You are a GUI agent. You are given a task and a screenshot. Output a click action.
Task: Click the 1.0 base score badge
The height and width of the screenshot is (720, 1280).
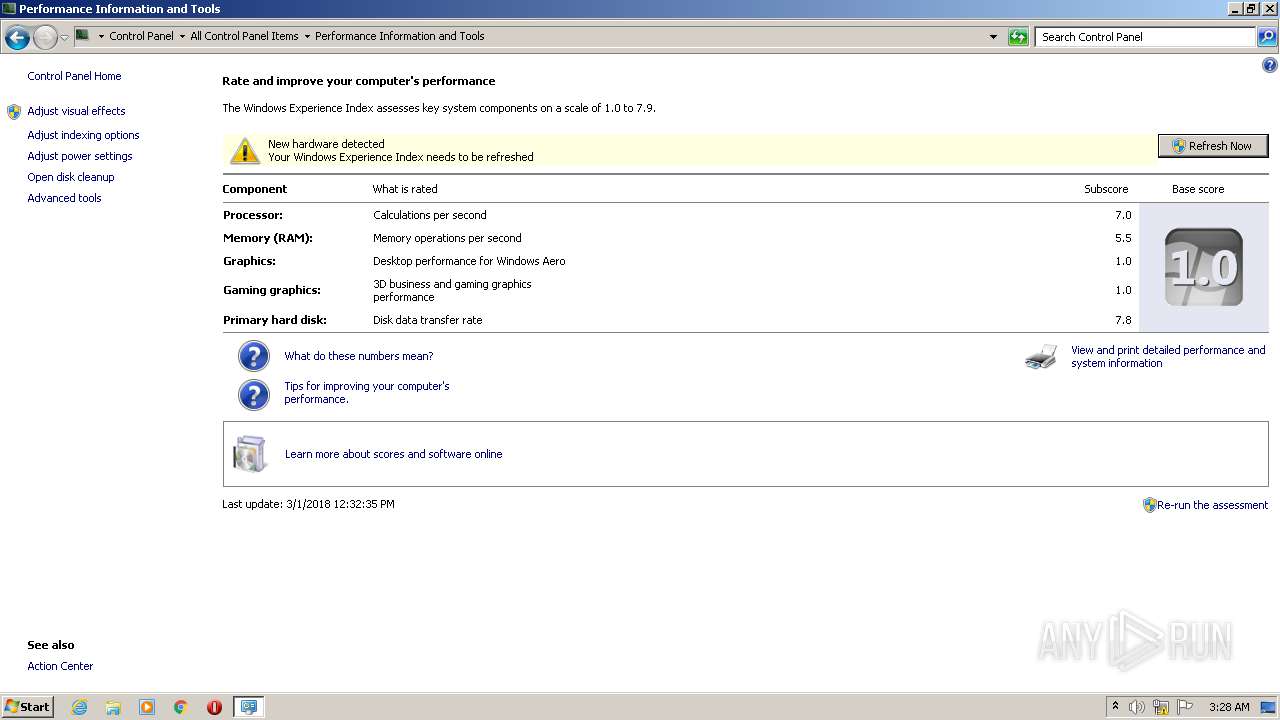(x=1204, y=267)
